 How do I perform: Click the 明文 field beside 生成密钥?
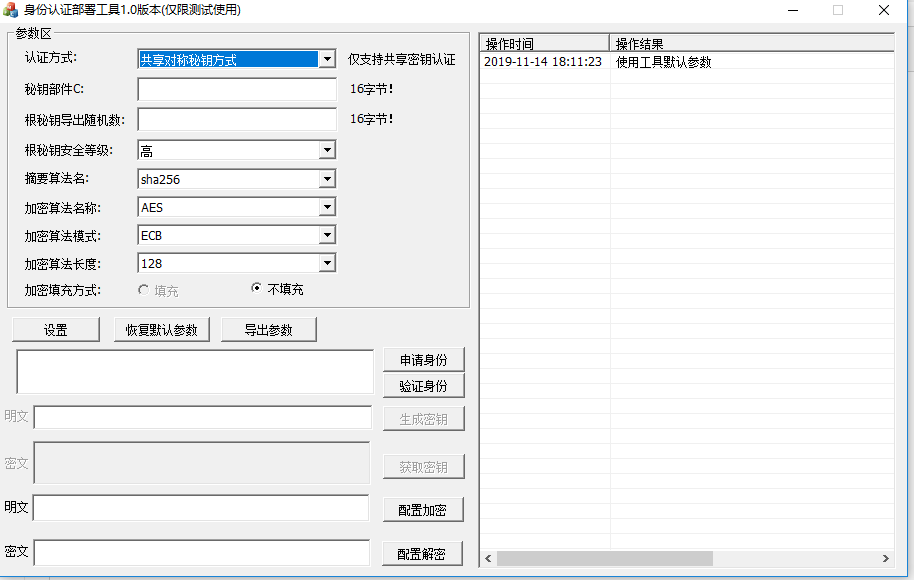203,417
